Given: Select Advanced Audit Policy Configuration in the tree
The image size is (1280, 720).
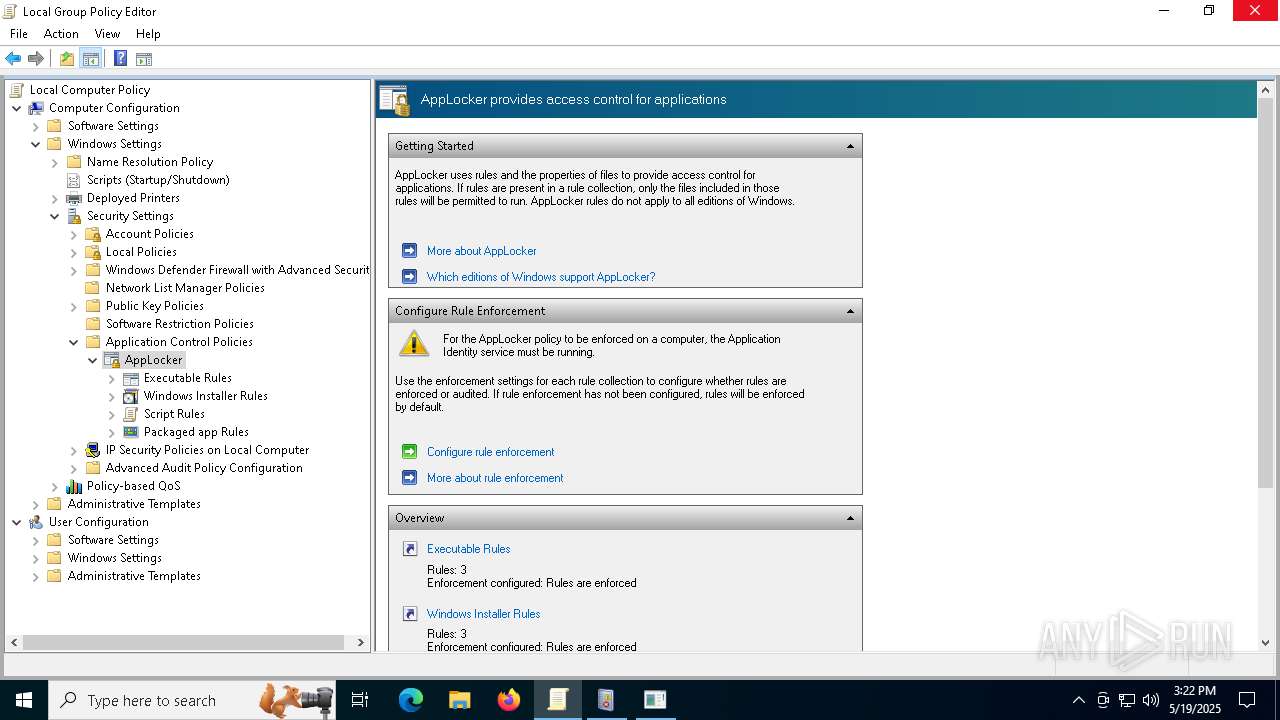Looking at the screenshot, I should [204, 468].
